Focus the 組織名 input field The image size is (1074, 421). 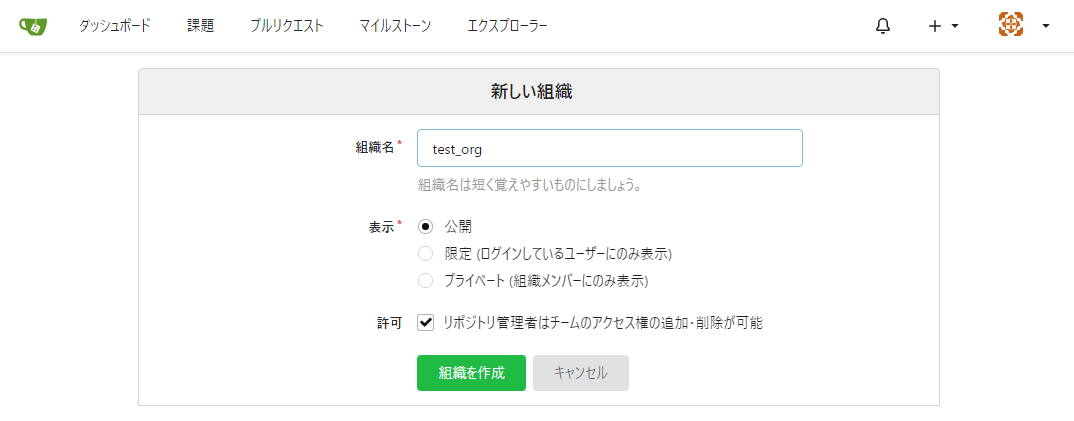pos(609,148)
